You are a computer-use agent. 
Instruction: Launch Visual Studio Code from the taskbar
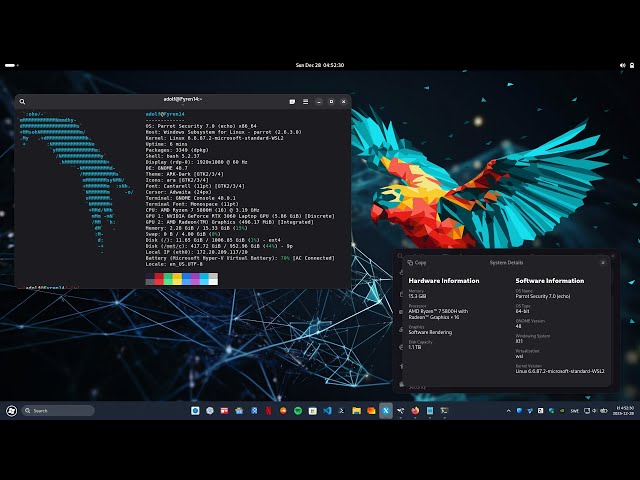click(327, 411)
